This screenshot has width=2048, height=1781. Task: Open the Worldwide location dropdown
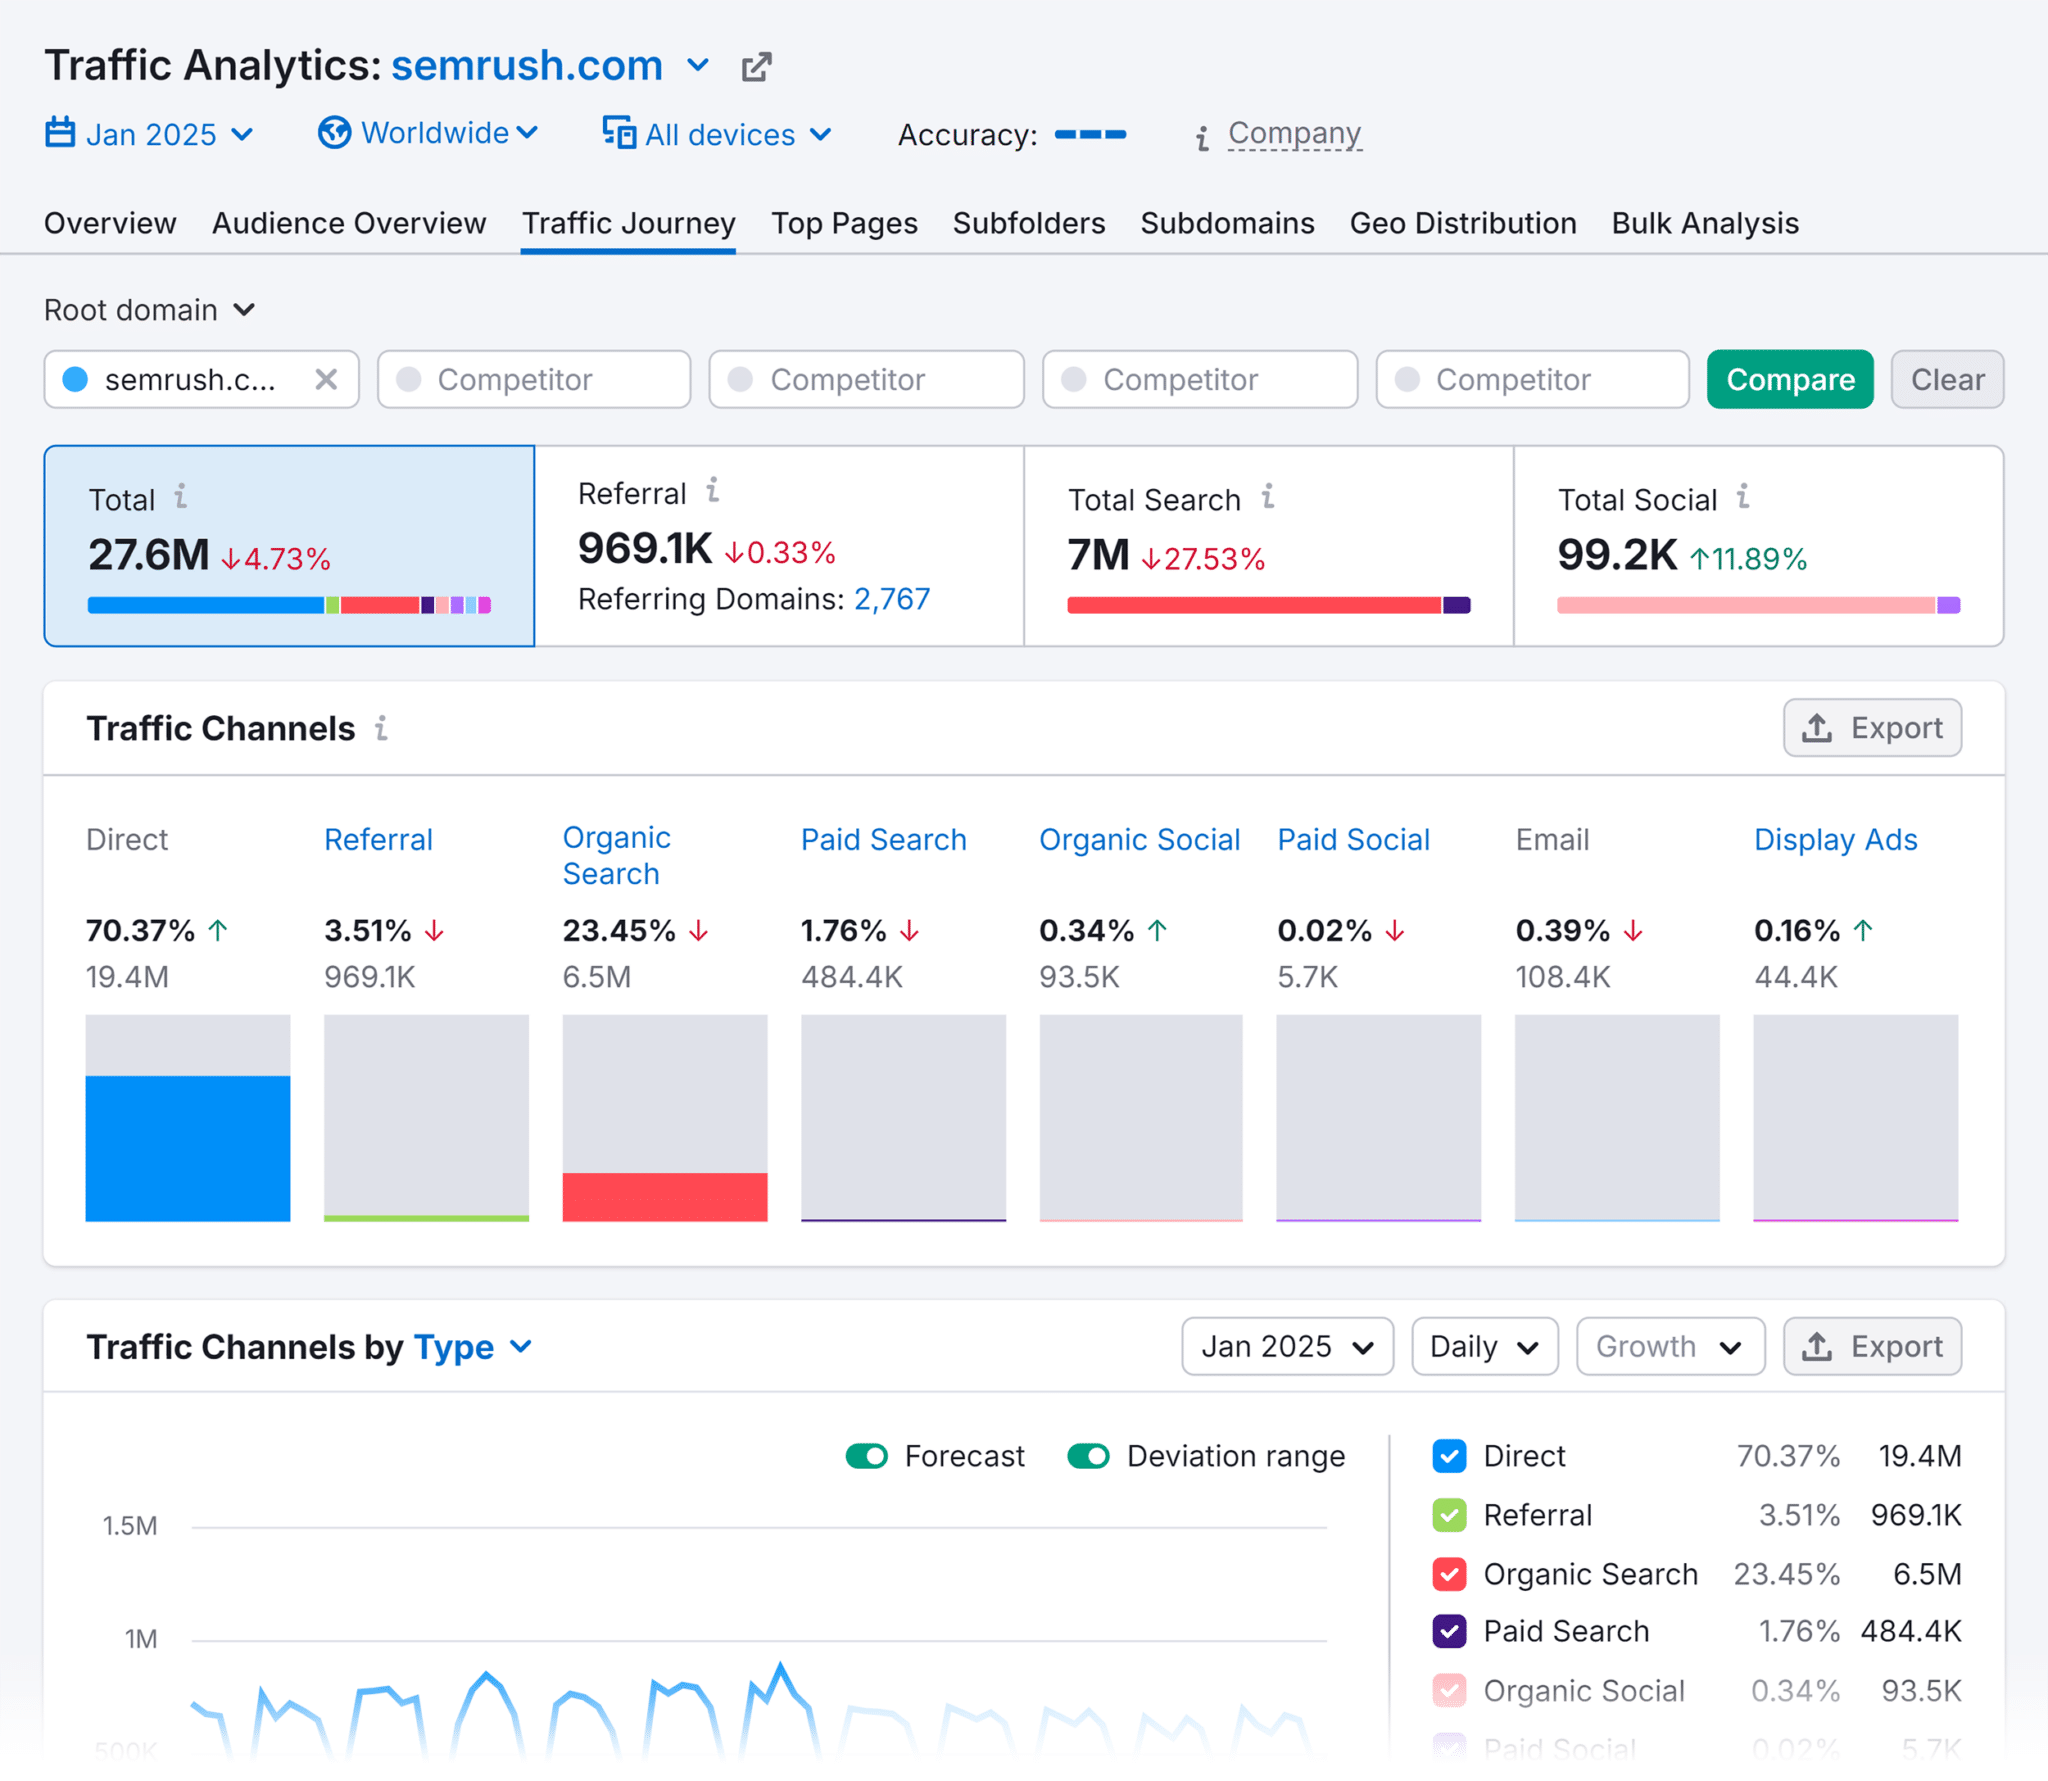428,132
